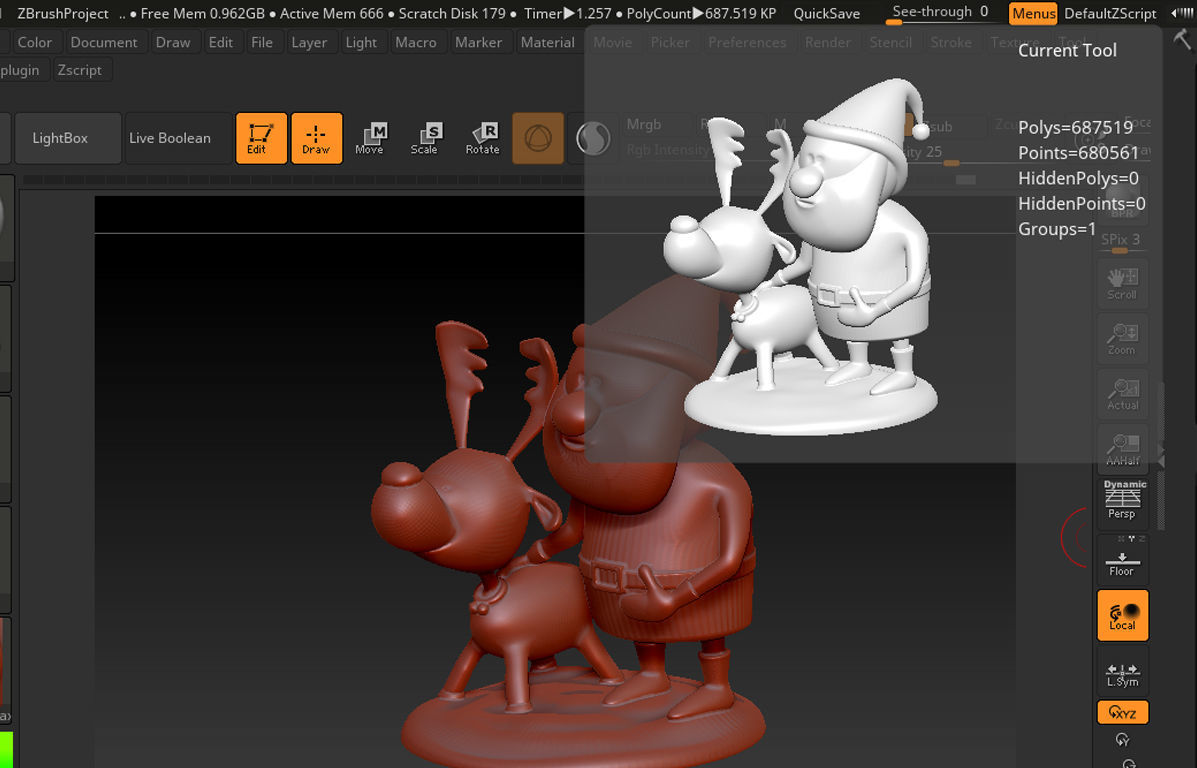Open the Marker menu
The image size is (1197, 768).
point(479,42)
